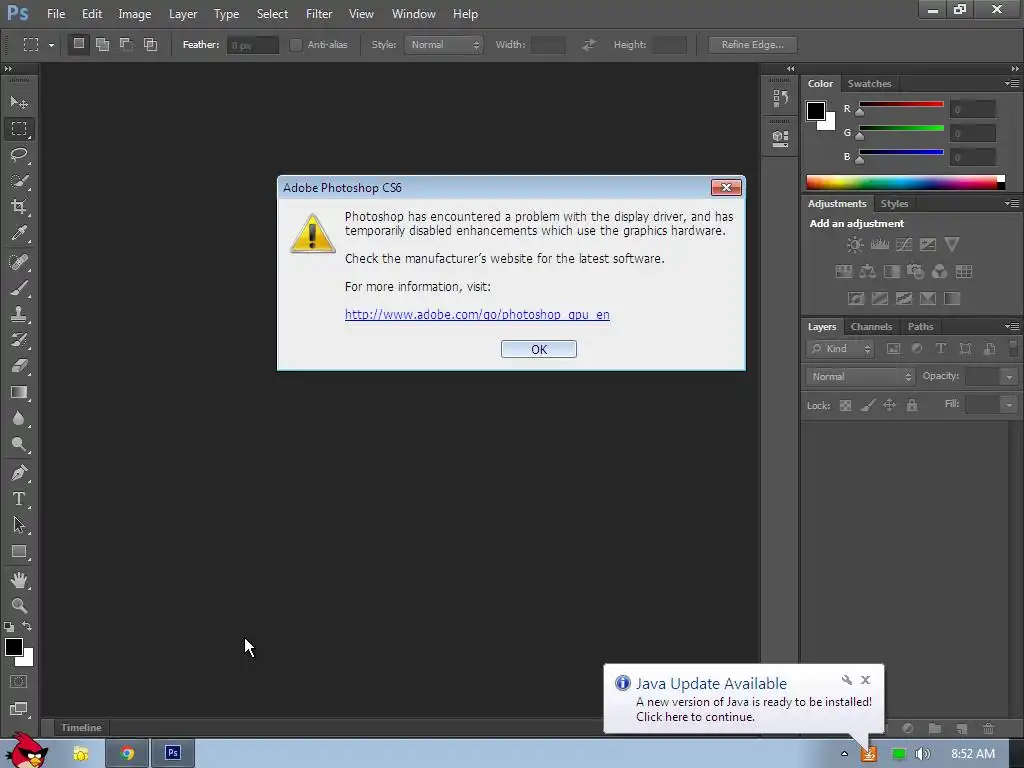The image size is (1024, 768).
Task: Toggle Lock position
Action: point(889,406)
